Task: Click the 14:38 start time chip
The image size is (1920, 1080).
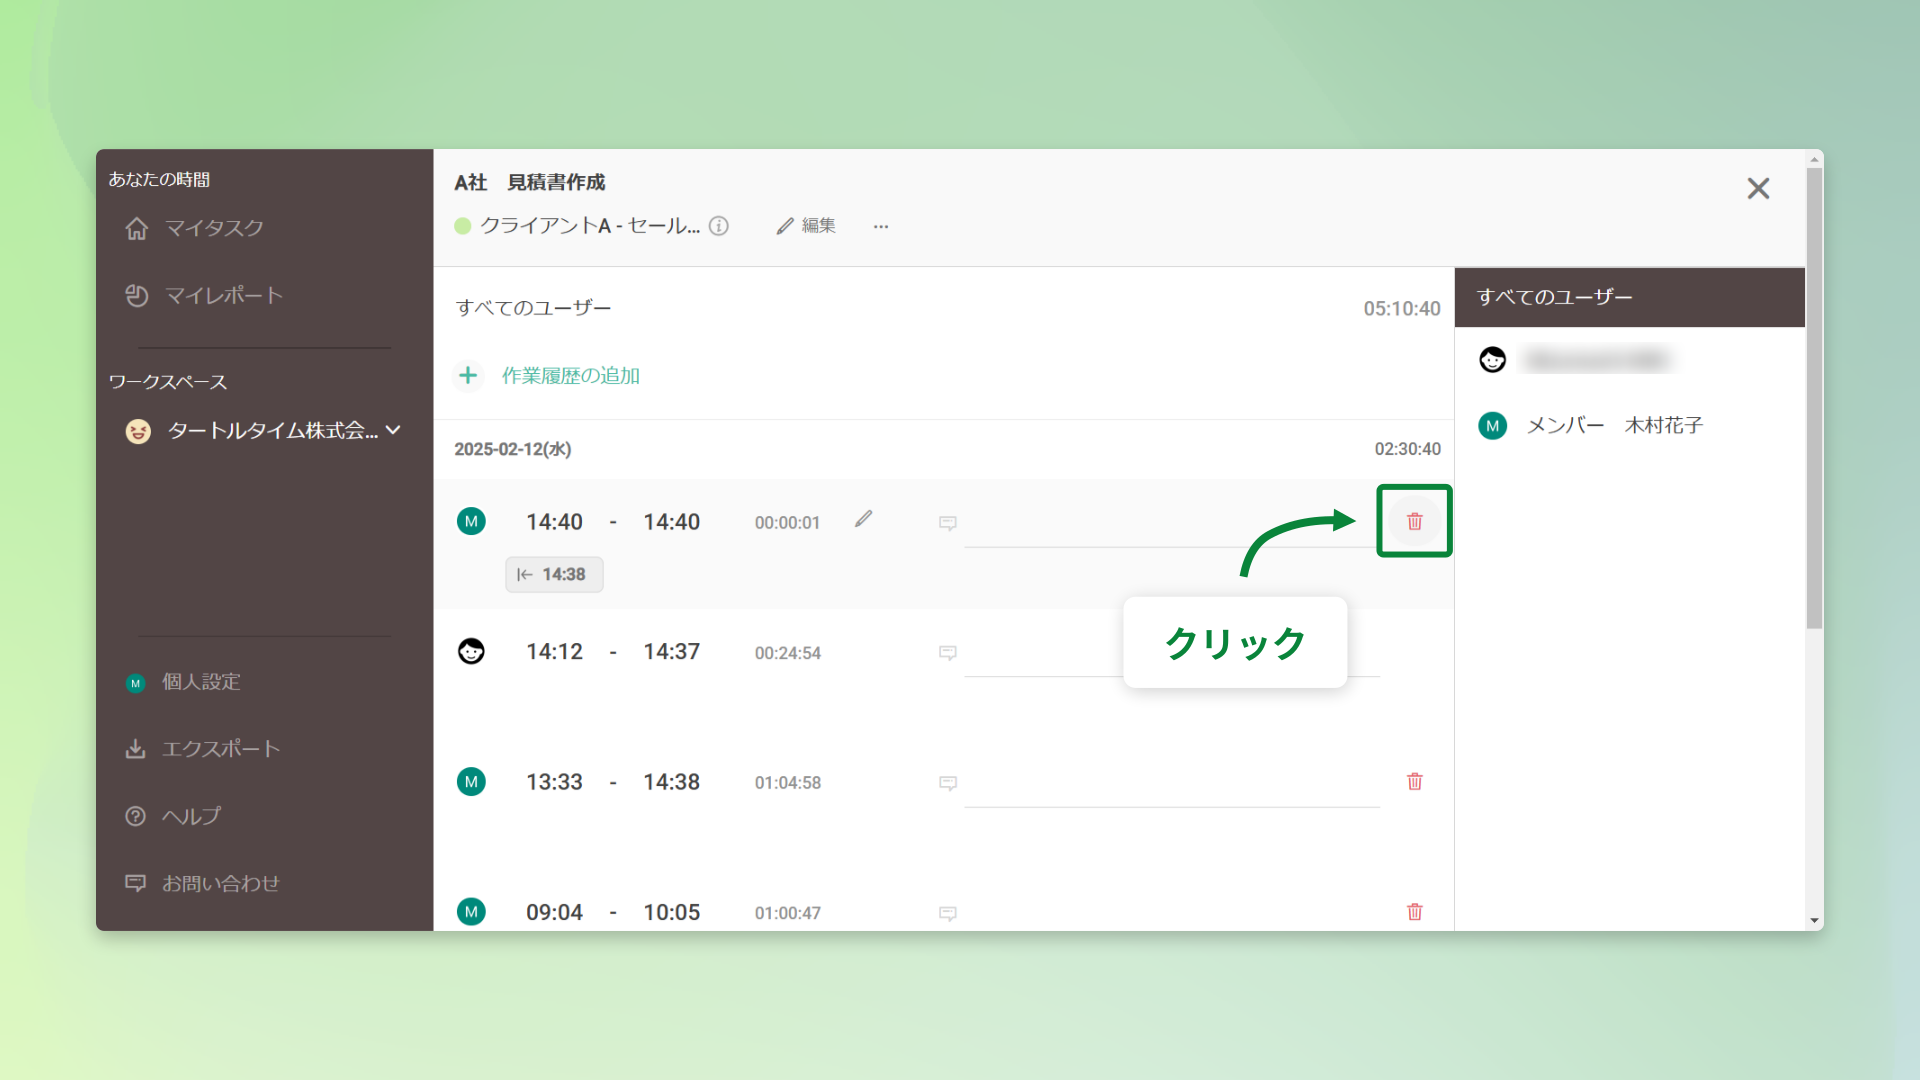Action: (554, 574)
